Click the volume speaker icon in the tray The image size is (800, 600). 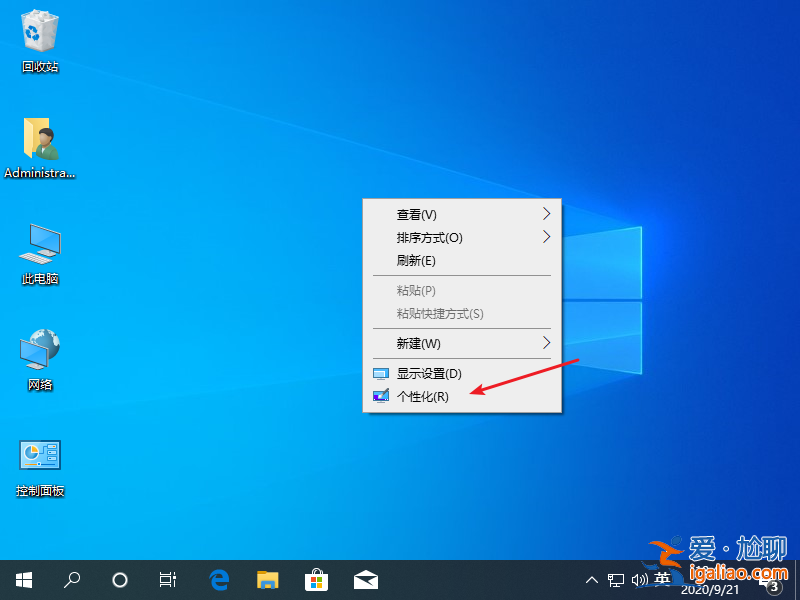coord(640,579)
